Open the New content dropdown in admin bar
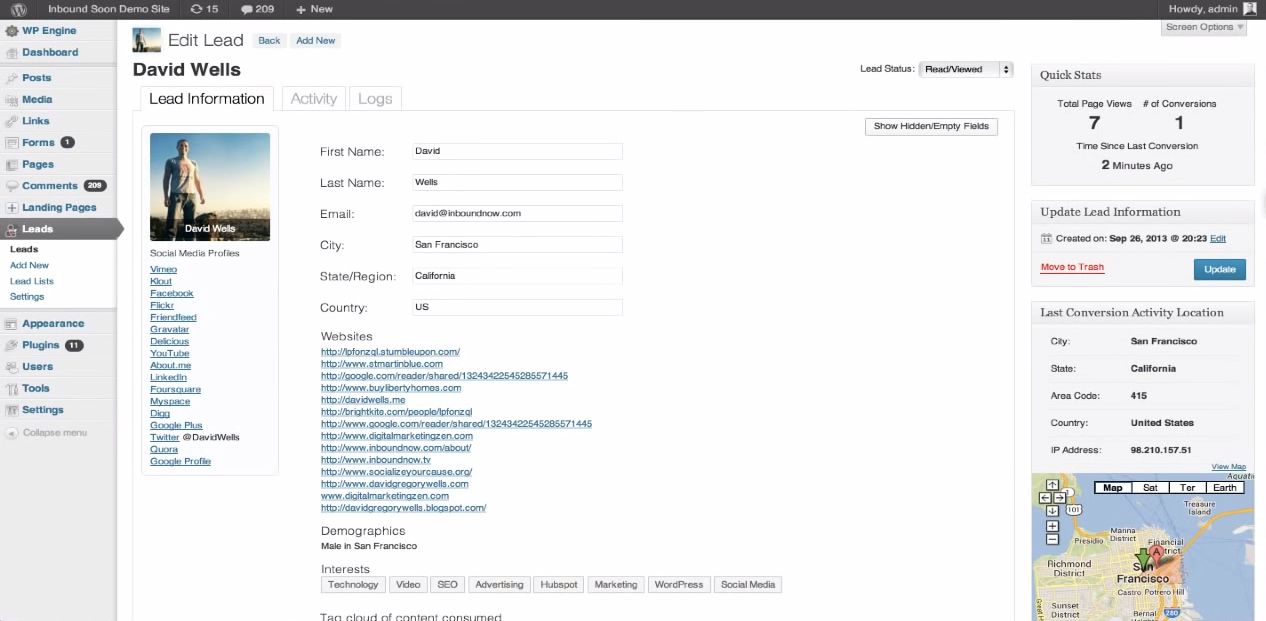 [314, 9]
